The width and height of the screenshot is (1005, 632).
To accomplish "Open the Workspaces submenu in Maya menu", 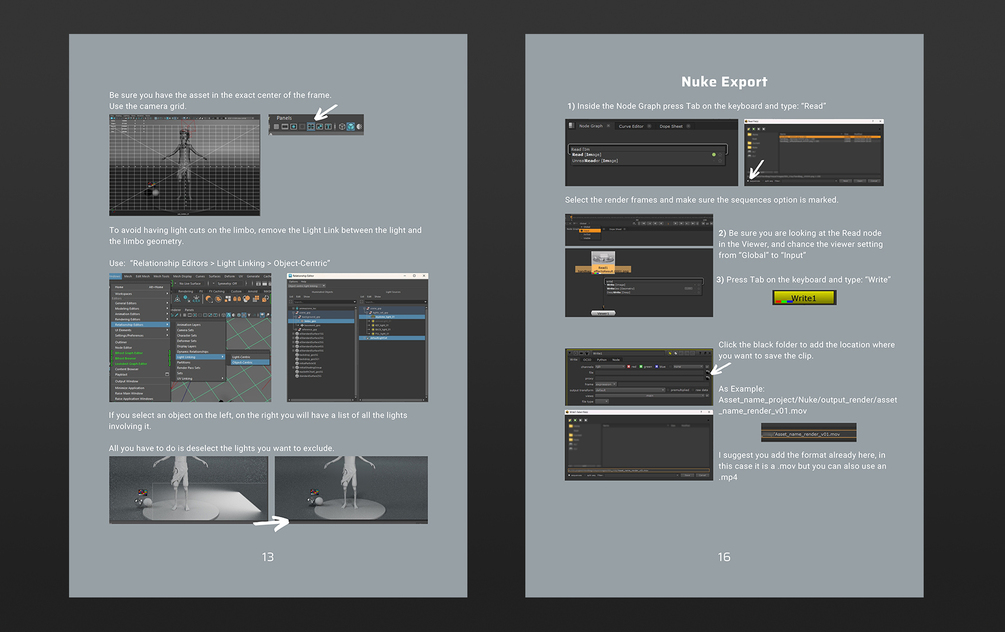I will (x=140, y=294).
